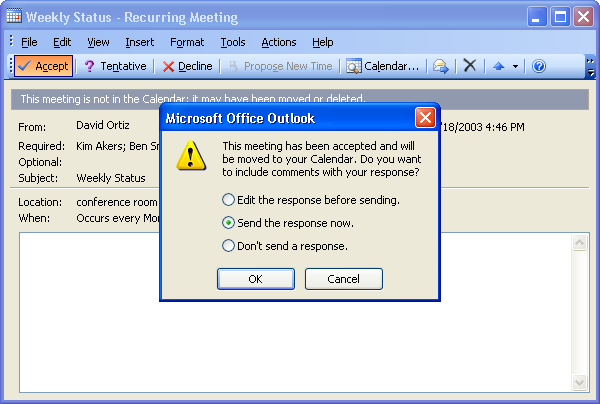This screenshot has height=404, width=600.
Task: Click sender name David Ortiz
Action: [x=103, y=125]
